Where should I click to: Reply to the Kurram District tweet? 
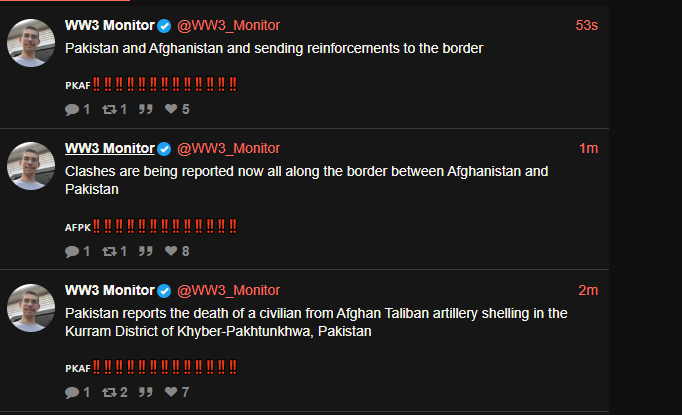tap(72, 392)
